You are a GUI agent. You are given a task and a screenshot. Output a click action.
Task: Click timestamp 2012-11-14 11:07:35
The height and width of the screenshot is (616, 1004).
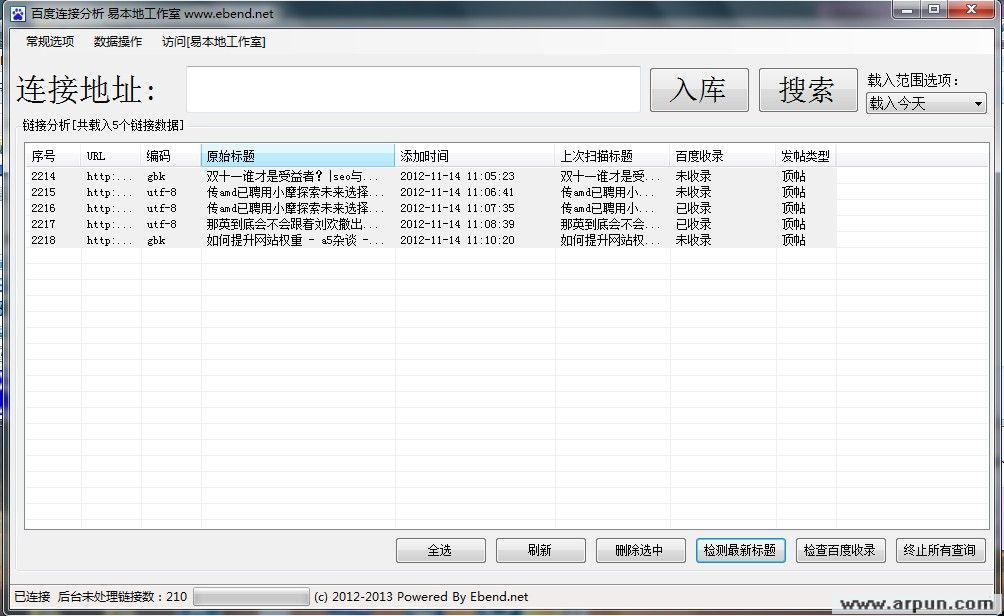(x=457, y=208)
